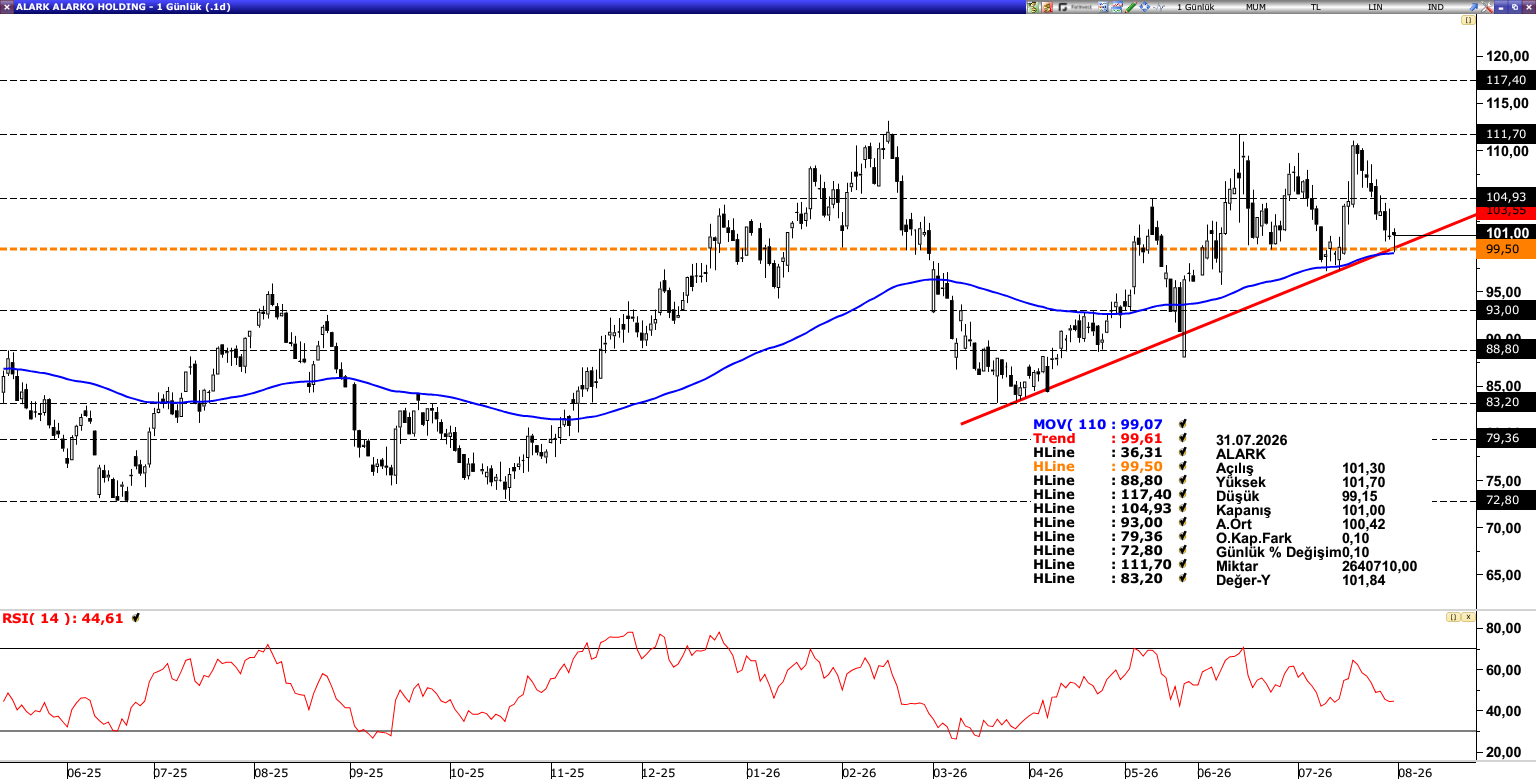Viewport: 1536px width, 779px height.
Task: Click the 72,80 price axis label
Action: (1505, 500)
